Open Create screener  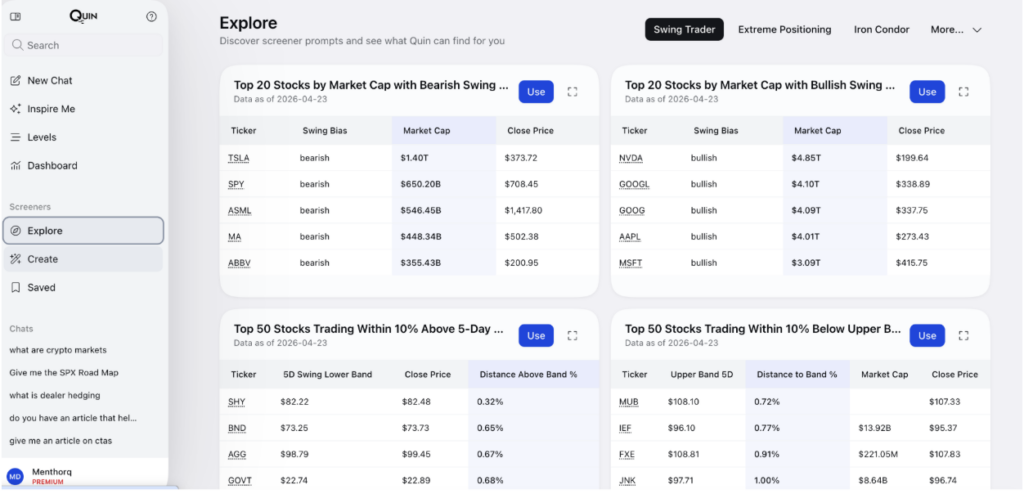pos(83,259)
